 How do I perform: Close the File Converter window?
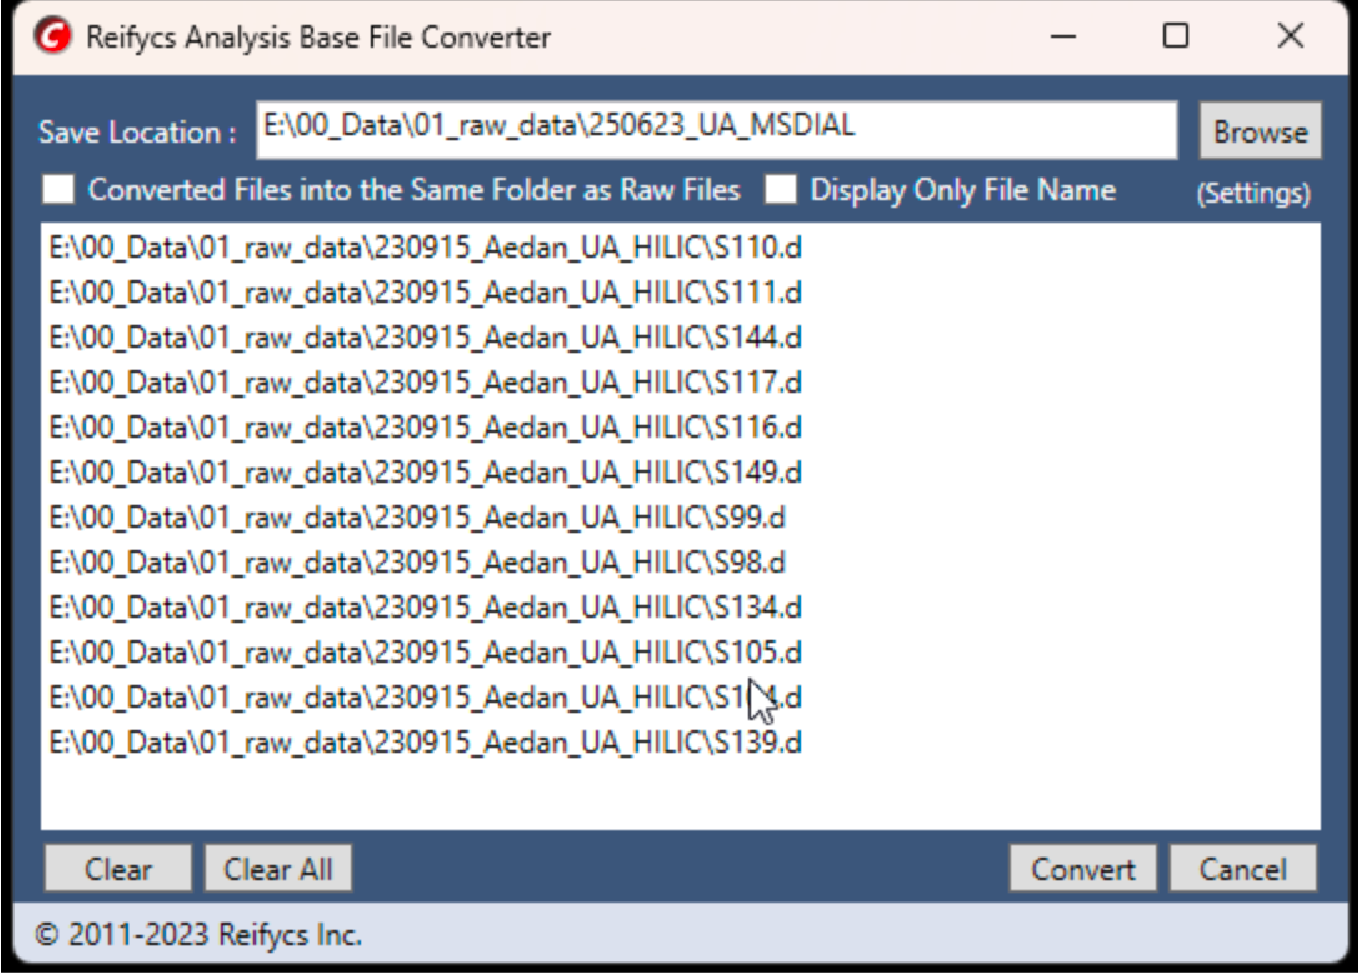tap(1290, 36)
